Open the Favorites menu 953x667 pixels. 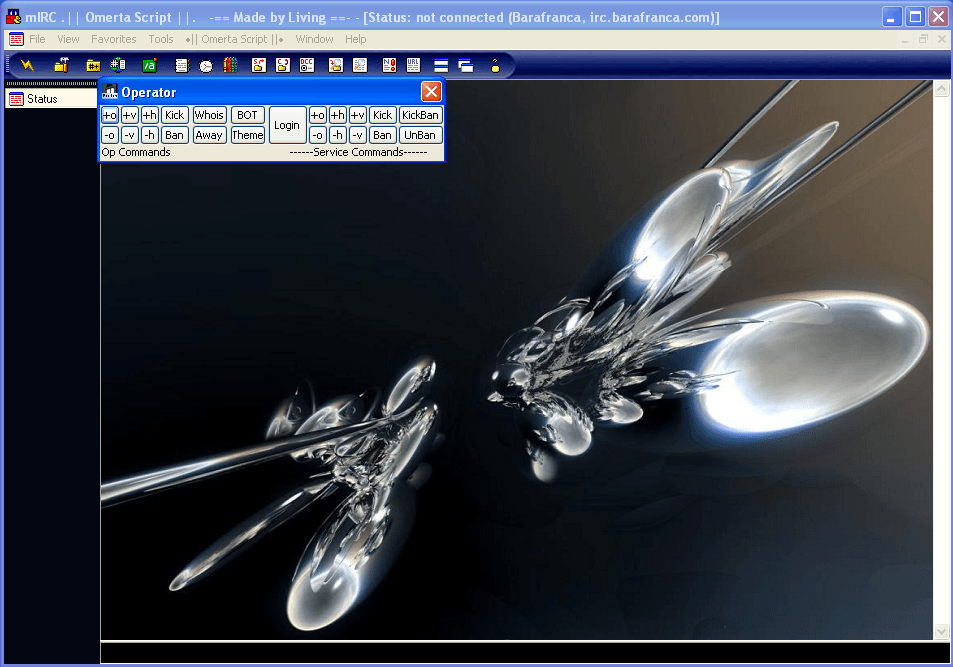click(x=113, y=39)
